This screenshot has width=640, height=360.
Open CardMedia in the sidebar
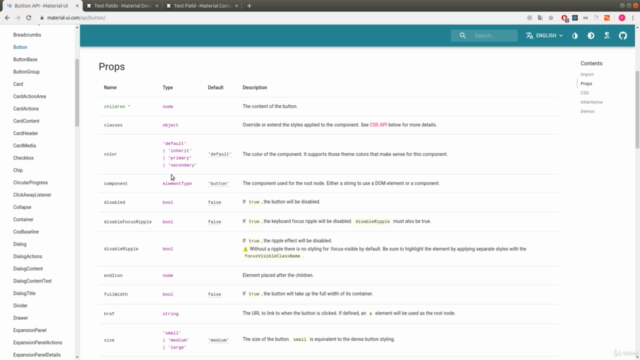pos(24,145)
